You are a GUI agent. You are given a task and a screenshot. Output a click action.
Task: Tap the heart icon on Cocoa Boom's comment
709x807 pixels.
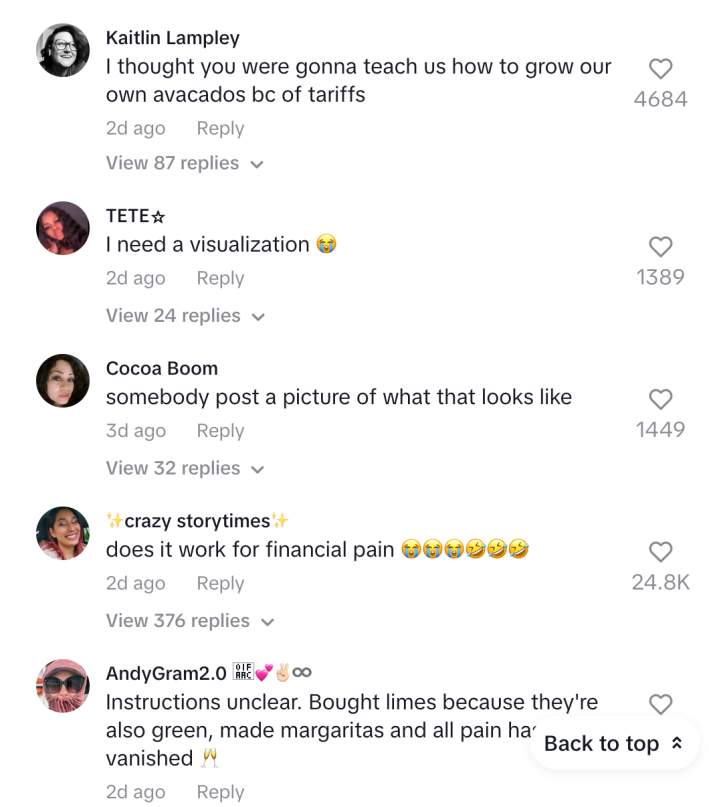pyautogui.click(x=660, y=399)
